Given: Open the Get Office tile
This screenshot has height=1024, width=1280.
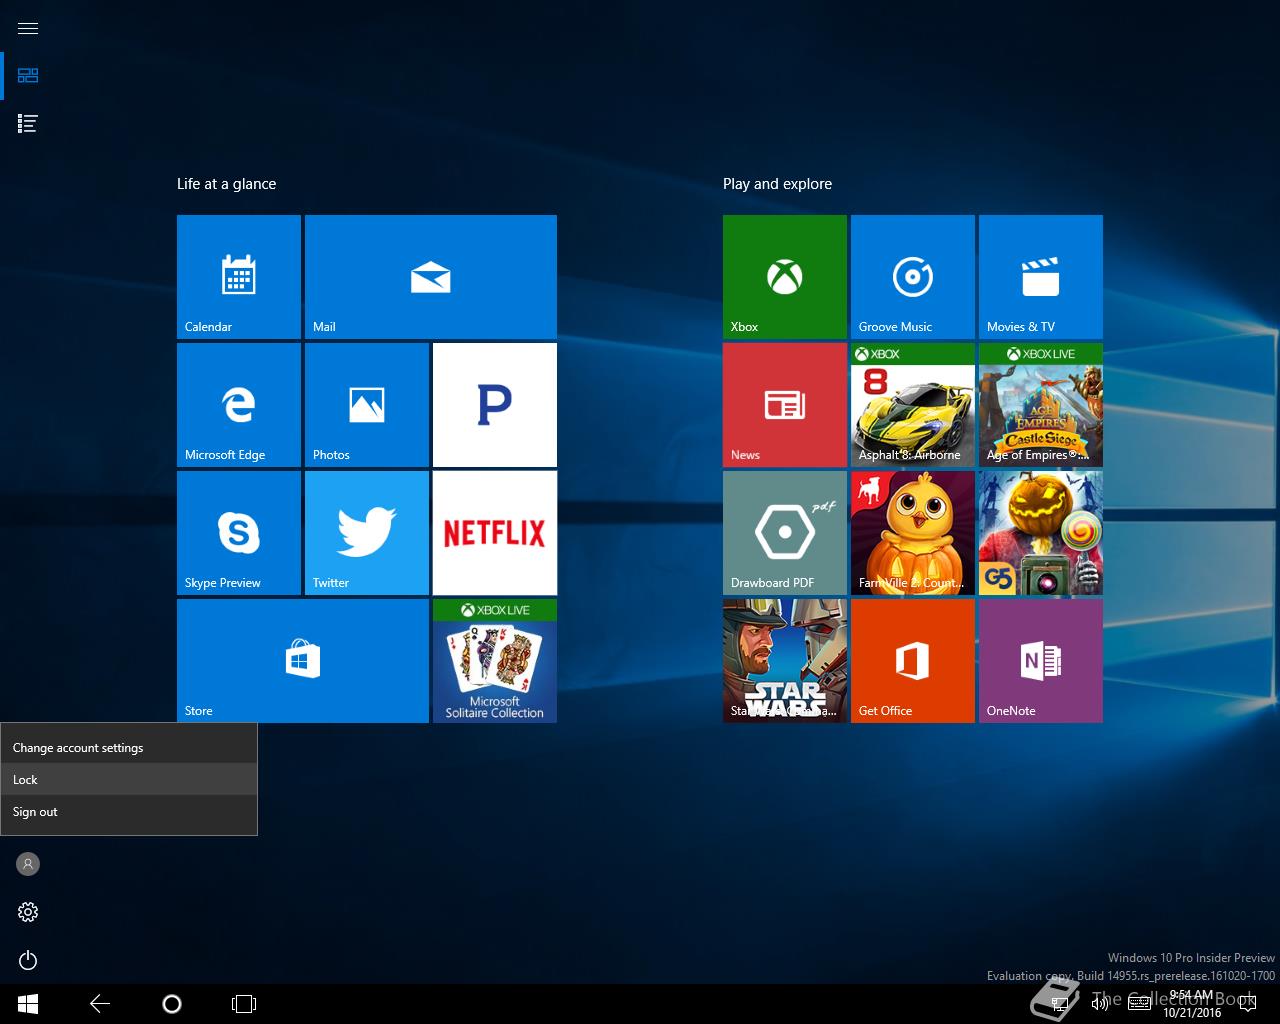Looking at the screenshot, I should pyautogui.click(x=913, y=661).
